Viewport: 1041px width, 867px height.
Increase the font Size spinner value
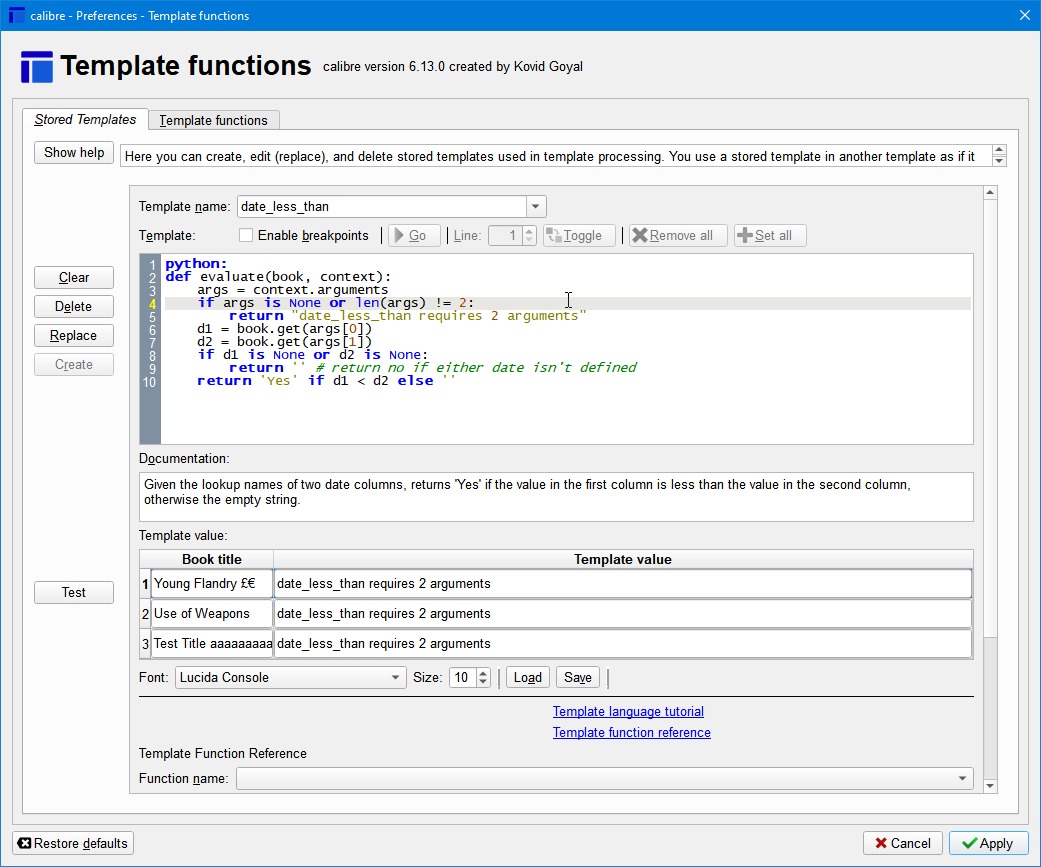pos(484,673)
